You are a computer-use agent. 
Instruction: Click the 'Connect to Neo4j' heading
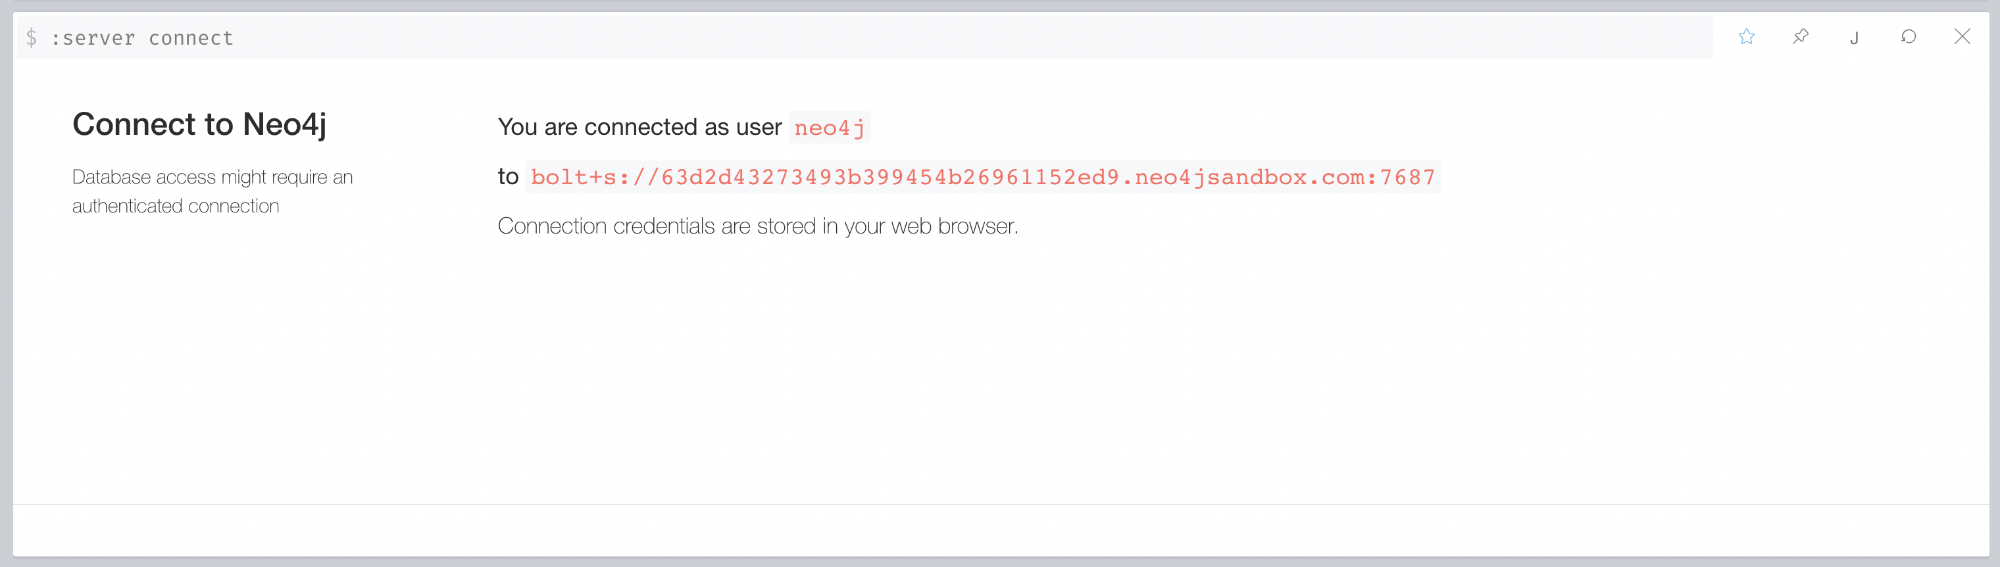tap(199, 124)
